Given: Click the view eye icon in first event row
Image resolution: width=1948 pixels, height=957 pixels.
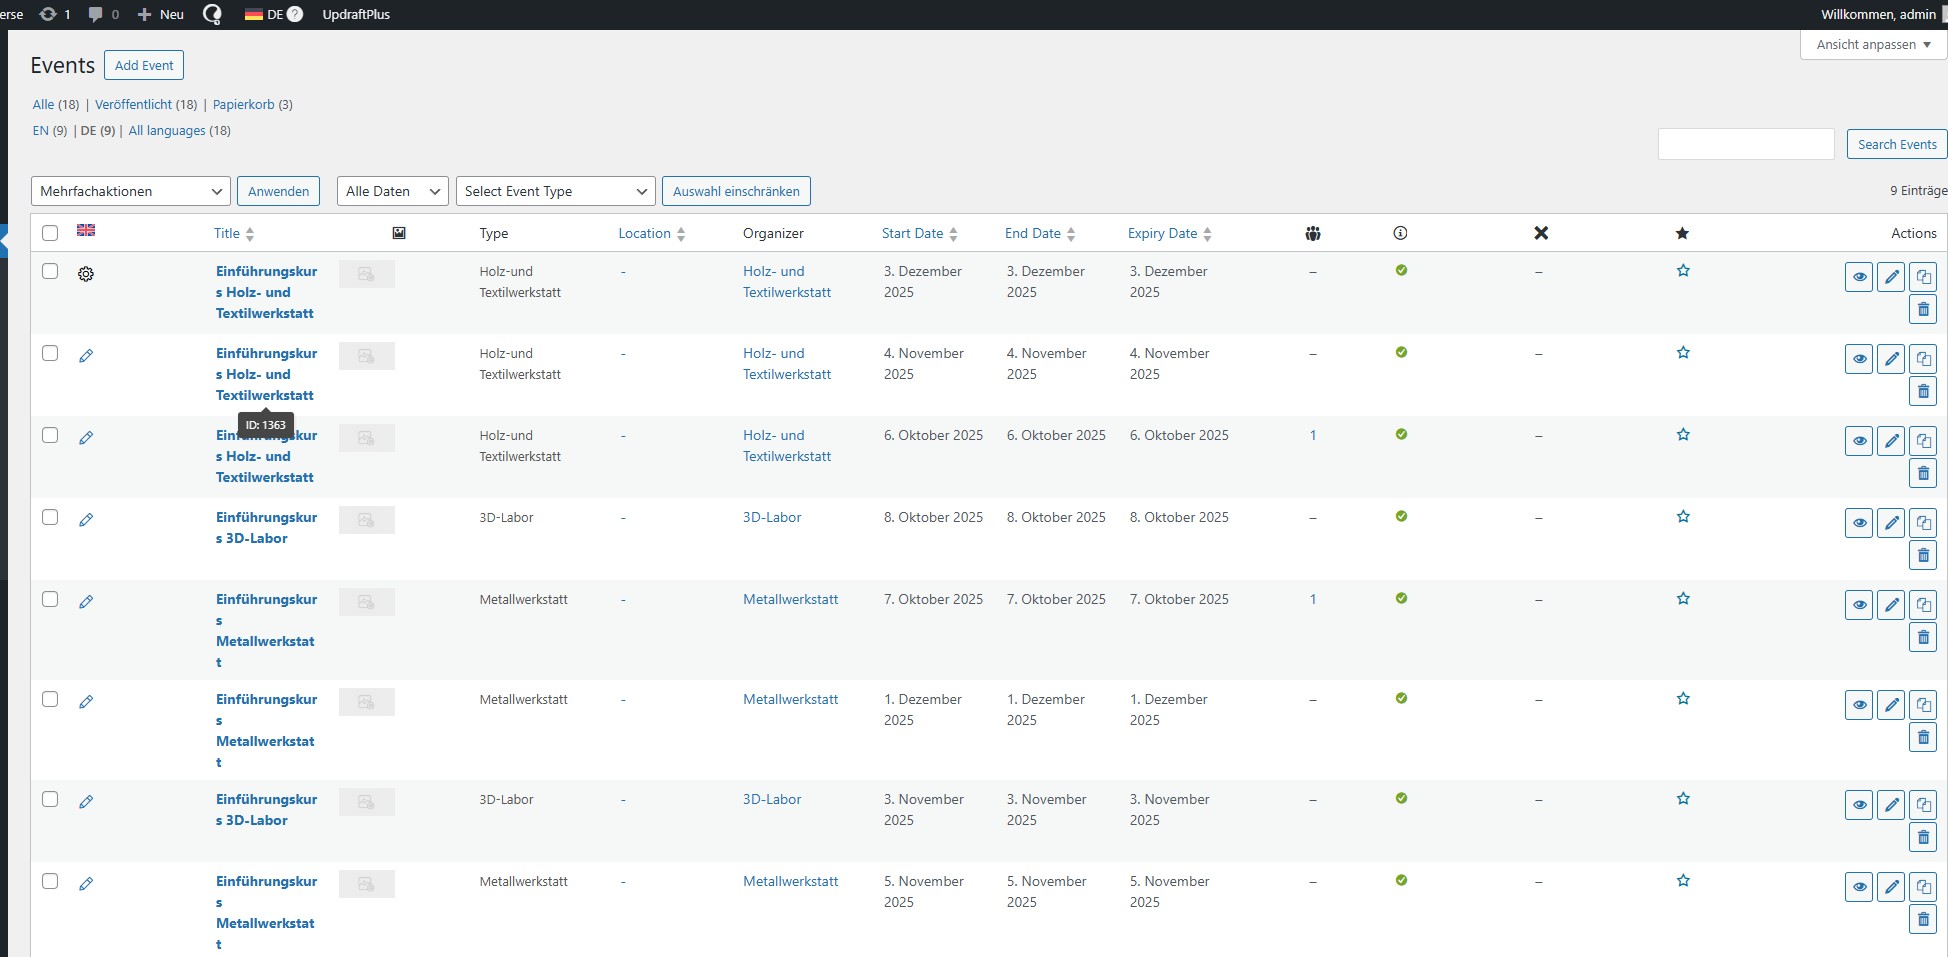Looking at the screenshot, I should 1858,277.
